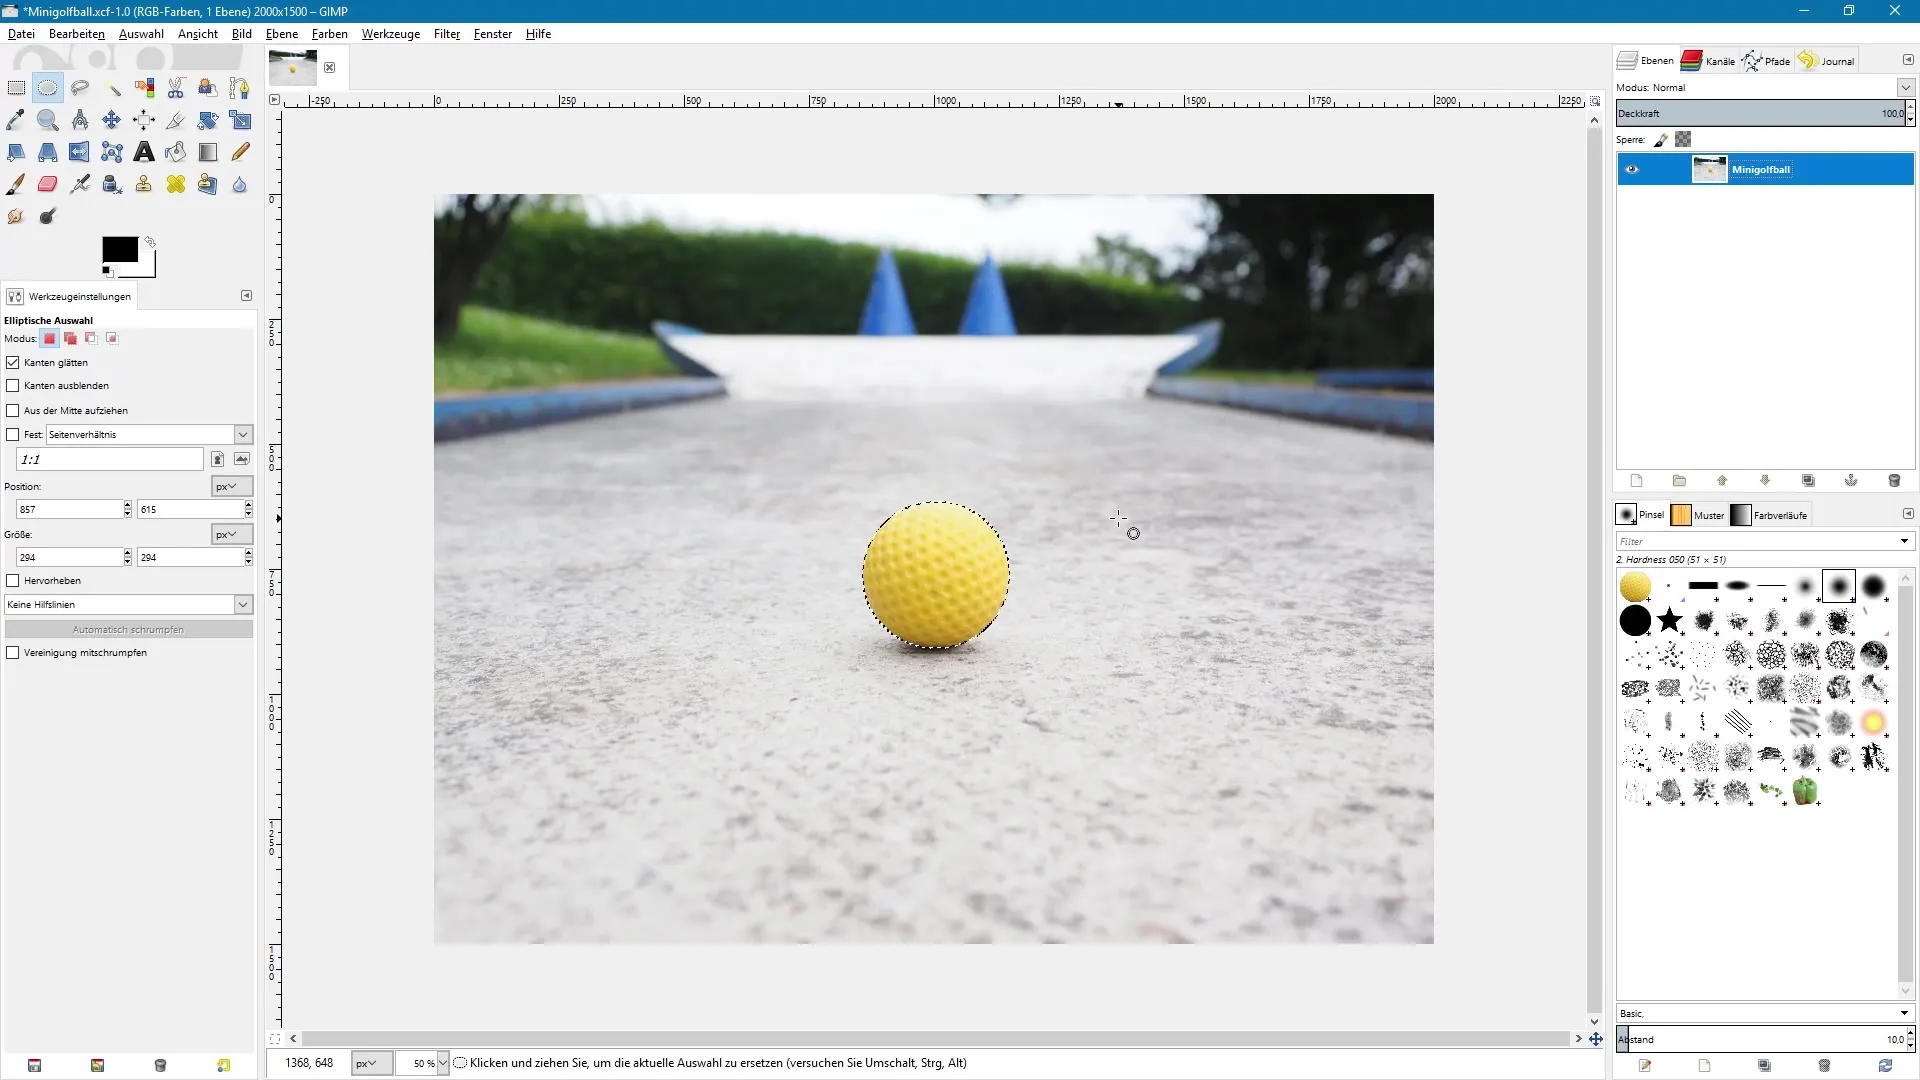This screenshot has width=1920, height=1080.
Task: Select the Text tool
Action: pos(144,152)
